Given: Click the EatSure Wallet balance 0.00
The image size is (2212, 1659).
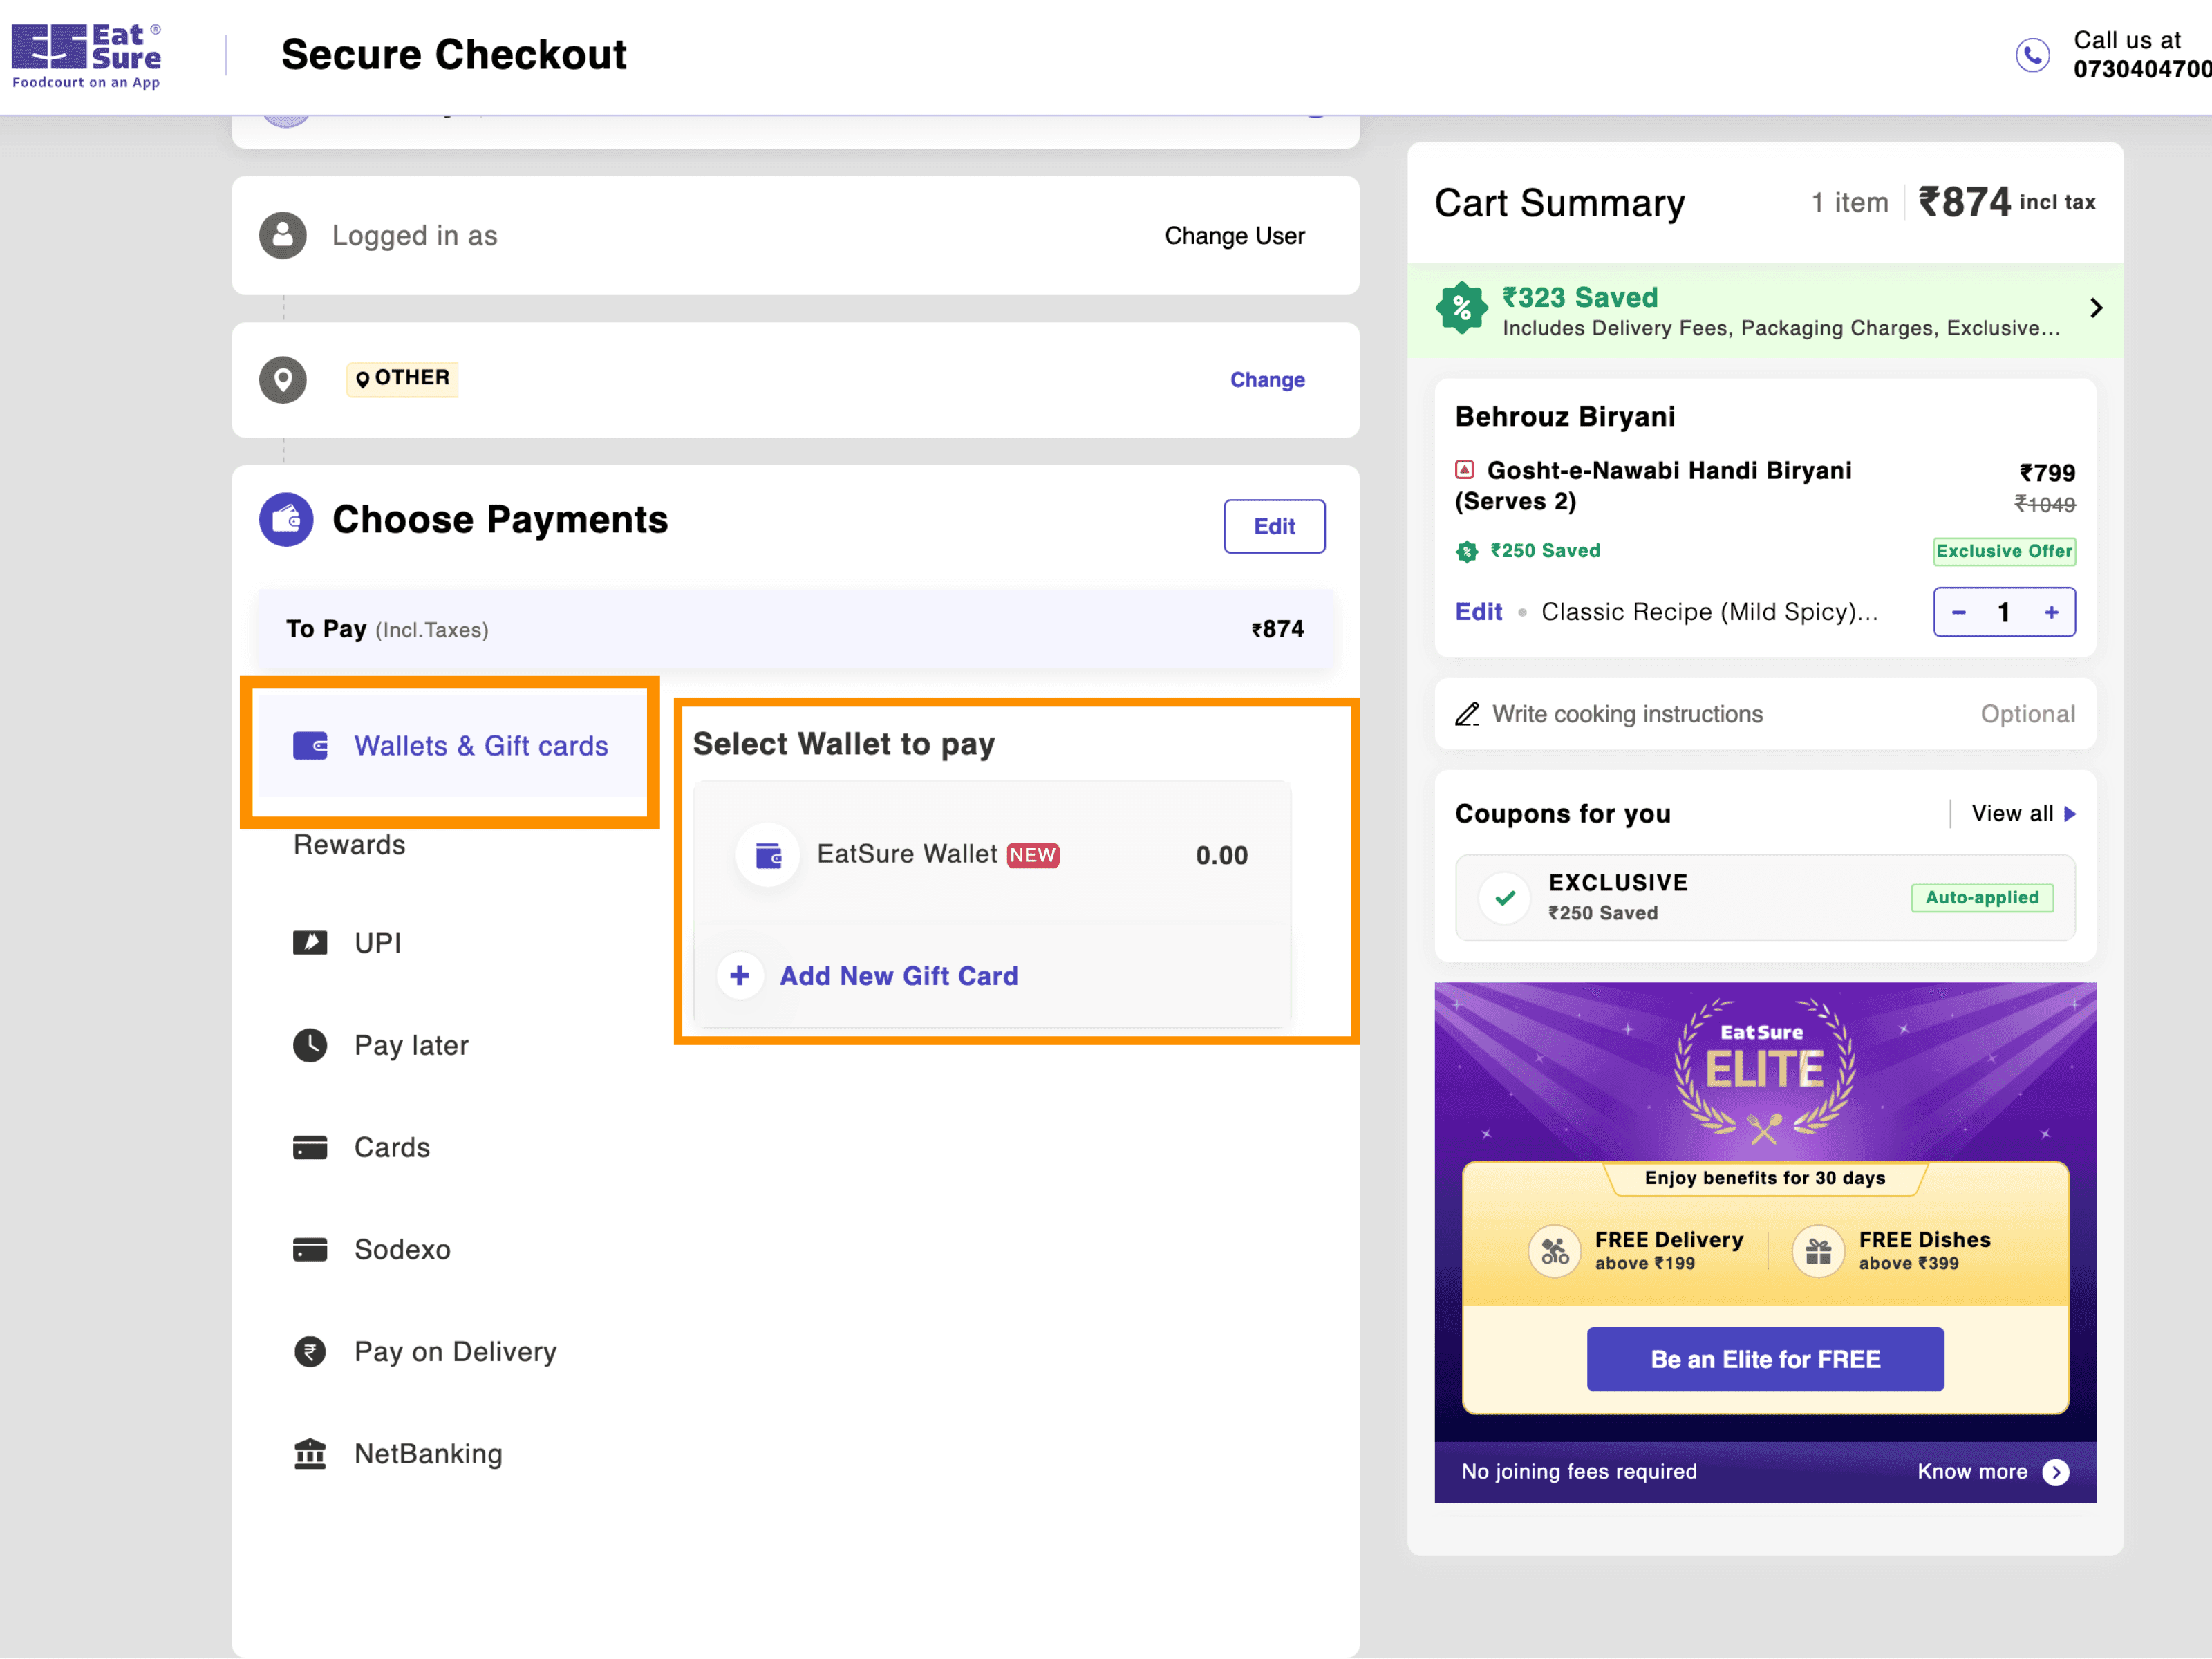Looking at the screenshot, I should tap(1221, 855).
